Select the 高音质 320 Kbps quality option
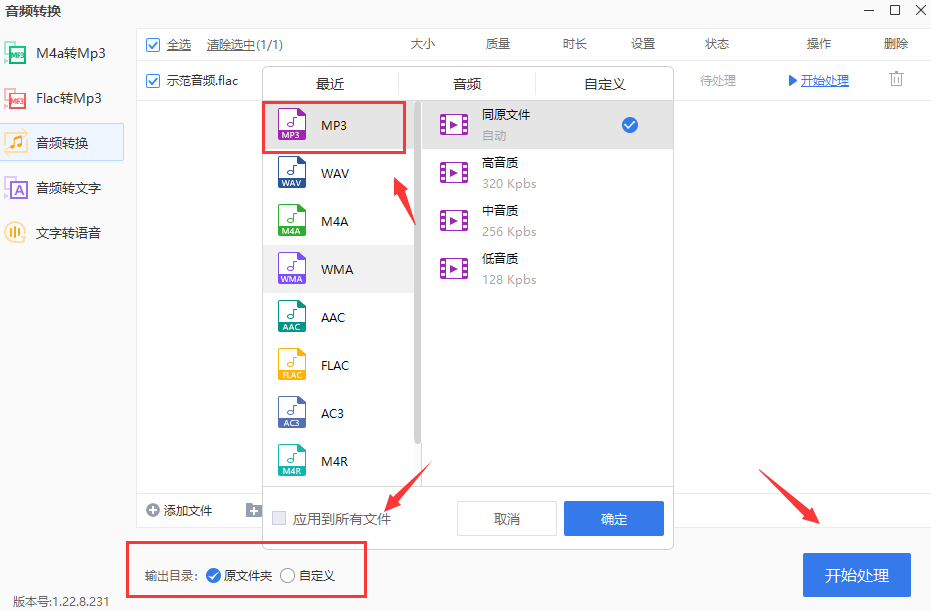The height and width of the screenshot is (610, 931). (510, 171)
